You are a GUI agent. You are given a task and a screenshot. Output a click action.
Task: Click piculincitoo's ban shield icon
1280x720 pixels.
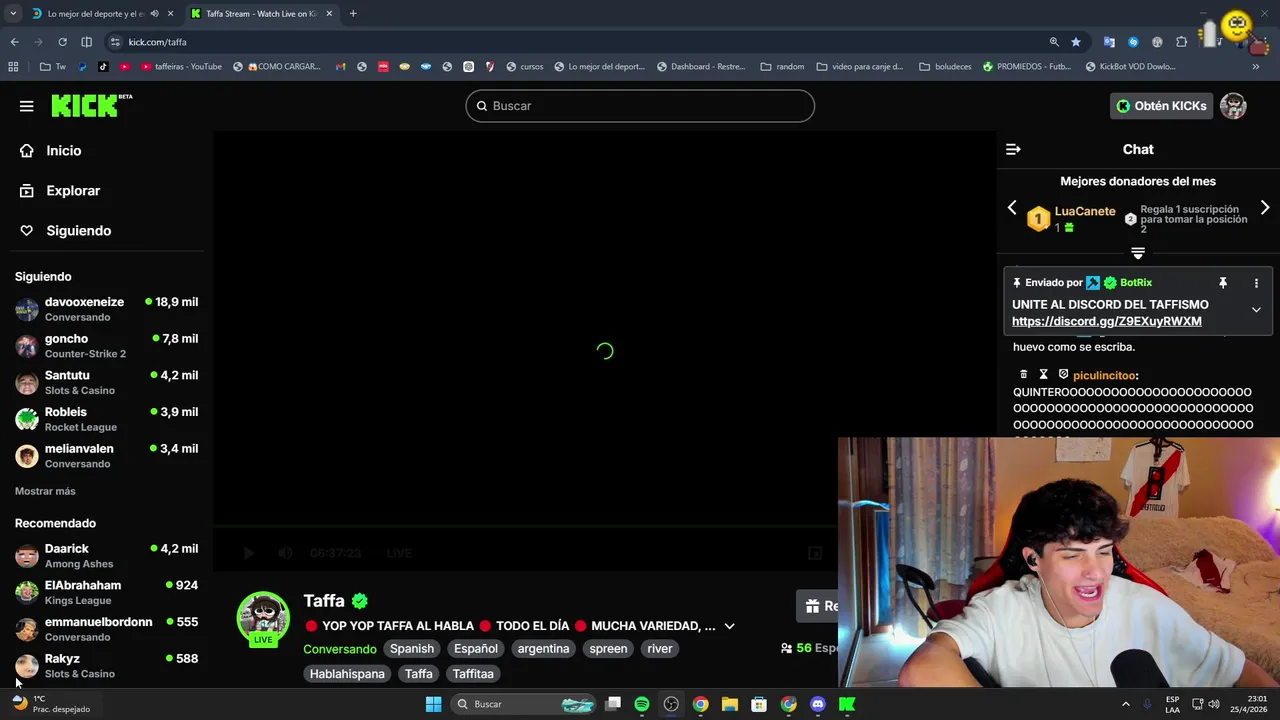tap(1063, 375)
